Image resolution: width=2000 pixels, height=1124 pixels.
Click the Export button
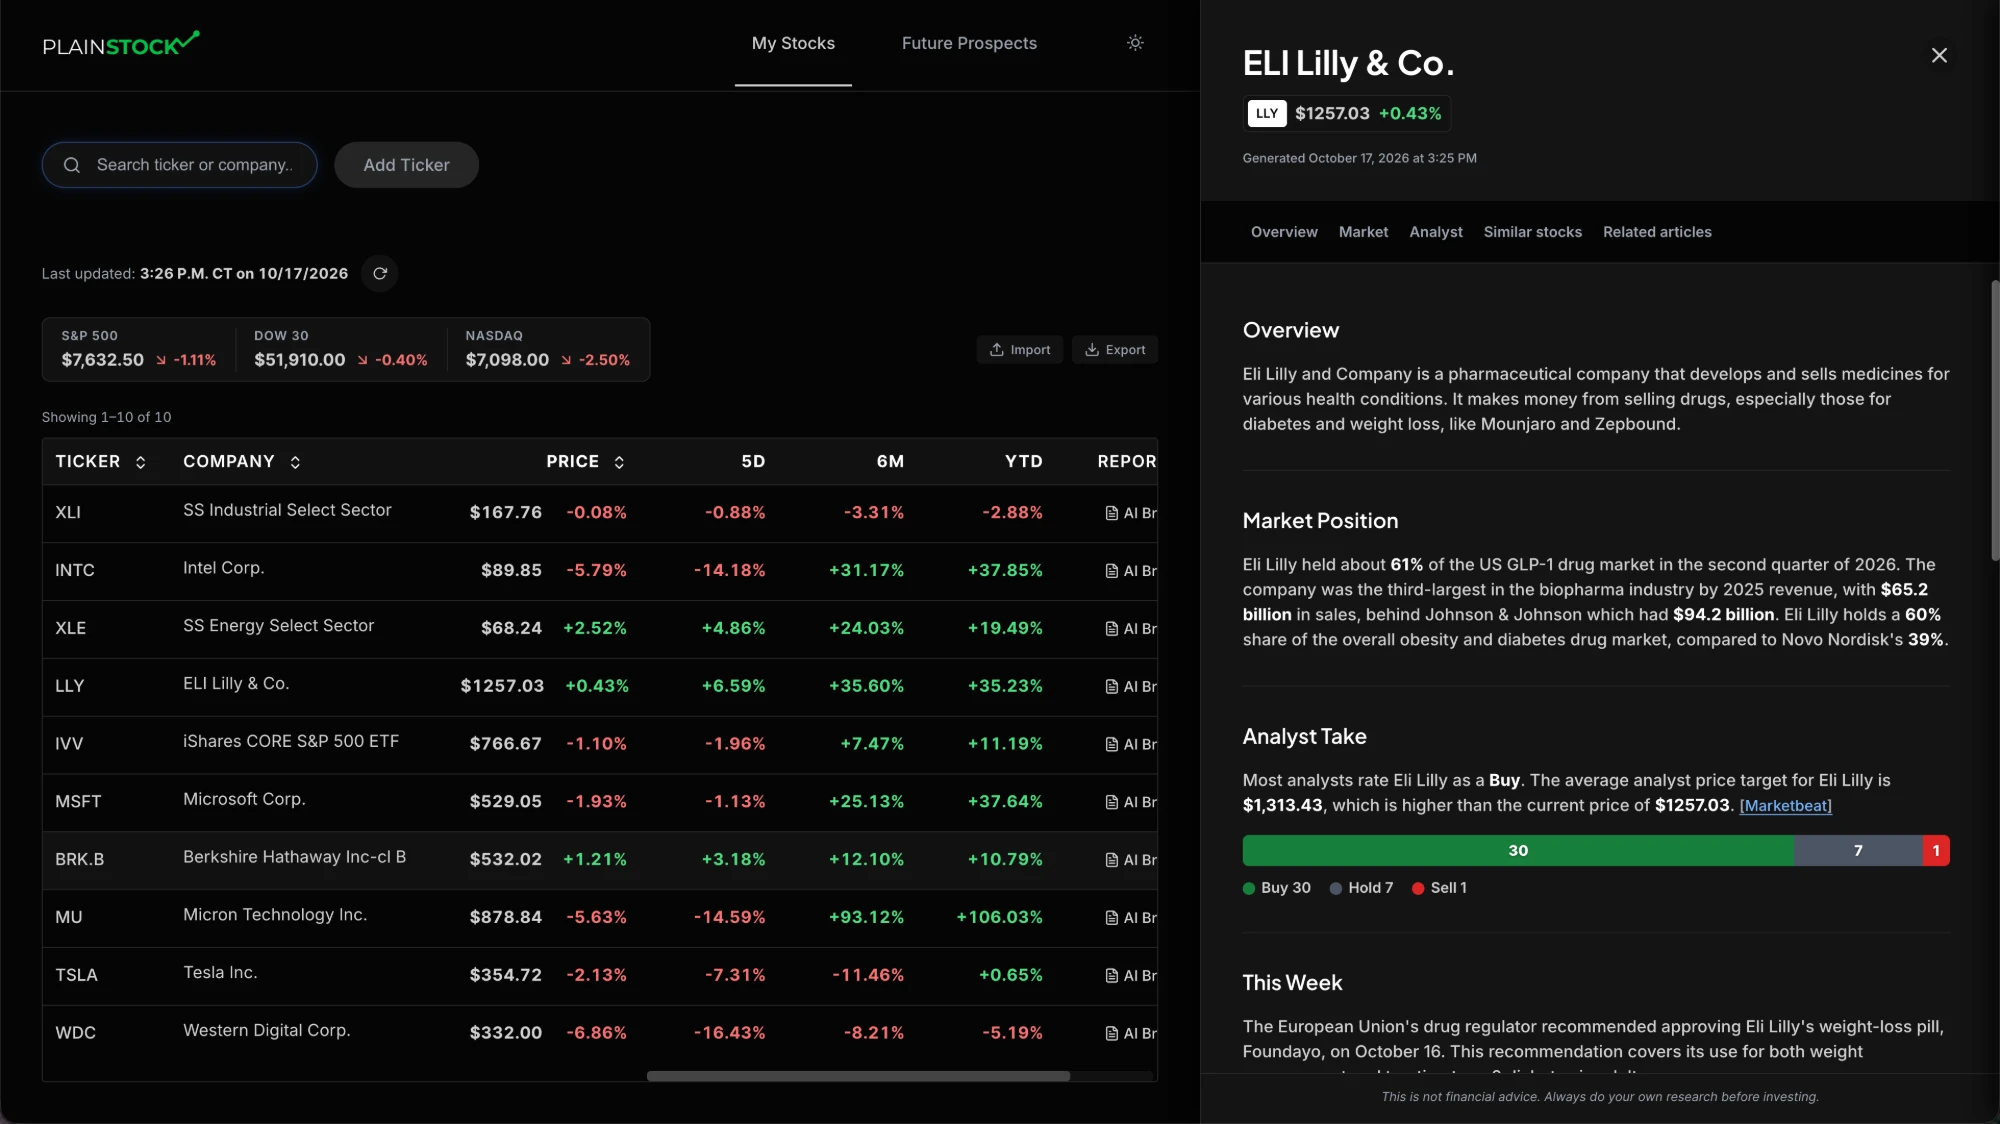tap(1115, 350)
